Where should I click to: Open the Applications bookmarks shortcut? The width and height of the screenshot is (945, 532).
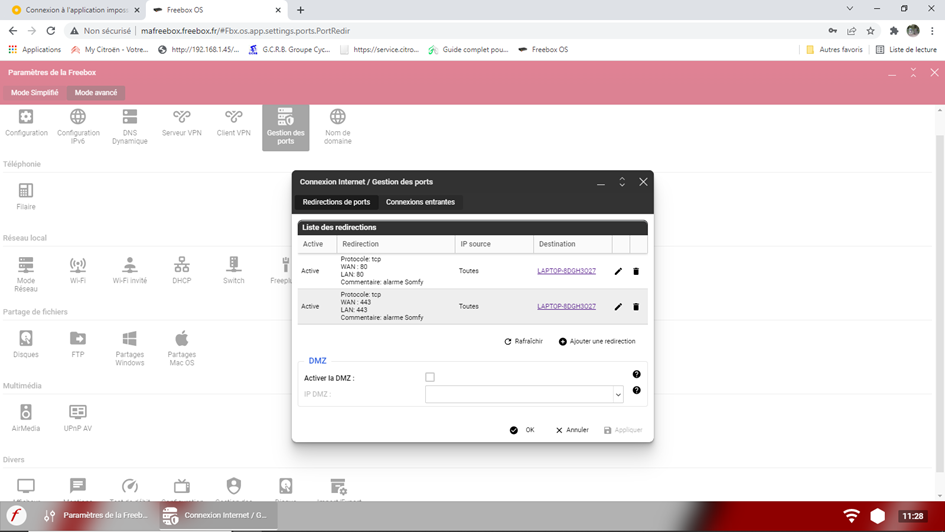[35, 49]
